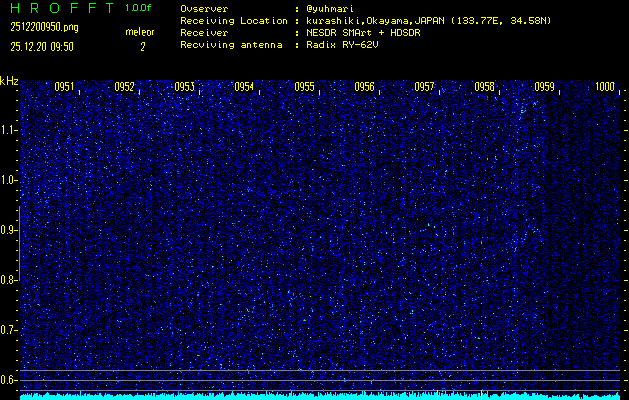
Task: Click the 0.9 kHz frequency tick
Action: point(9,230)
